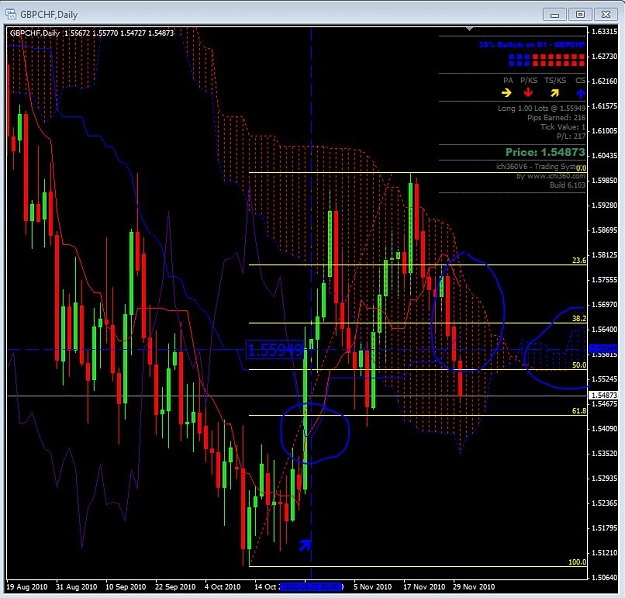Image resolution: width=625 pixels, height=598 pixels.
Task: Click the green 'Price: 1.54873' label
Action: point(545,152)
